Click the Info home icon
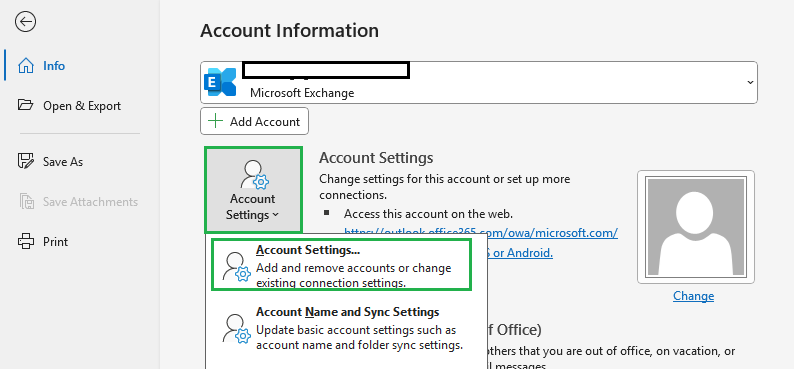The height and width of the screenshot is (369, 794). 26,66
